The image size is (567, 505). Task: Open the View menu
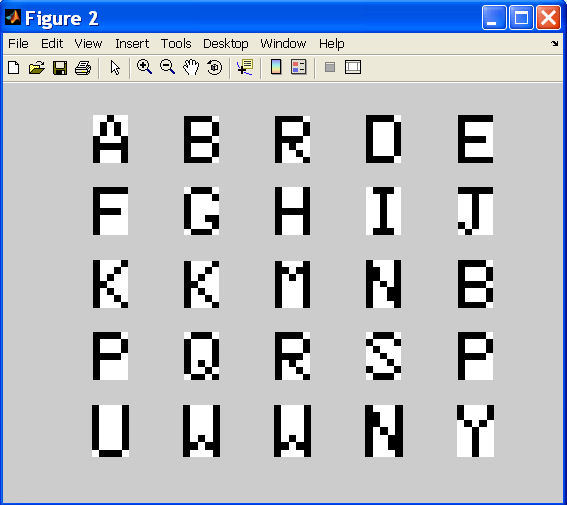[88, 44]
